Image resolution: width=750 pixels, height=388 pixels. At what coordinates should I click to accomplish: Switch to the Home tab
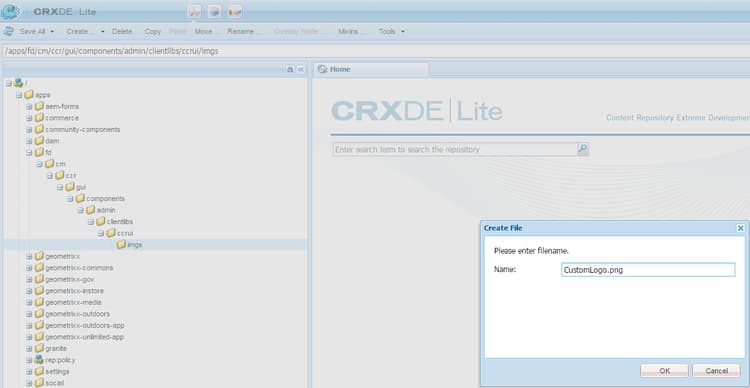pos(371,69)
